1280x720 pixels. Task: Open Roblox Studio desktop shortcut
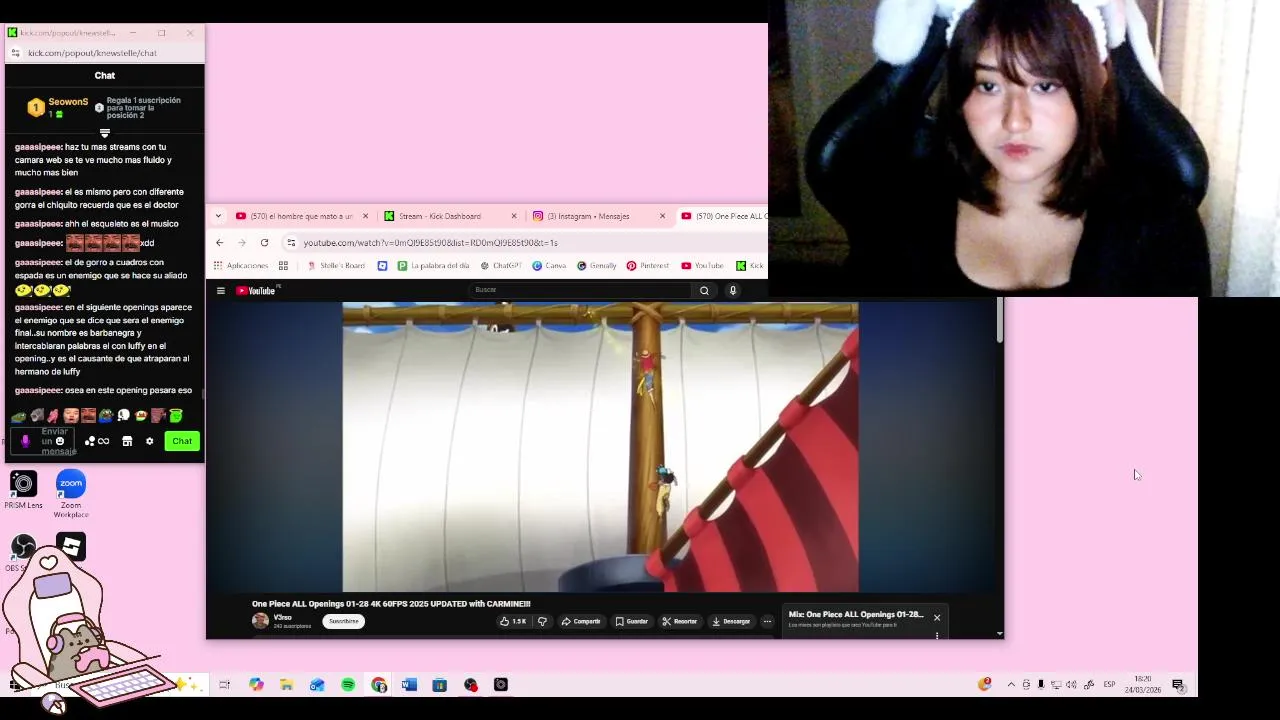tap(70, 546)
